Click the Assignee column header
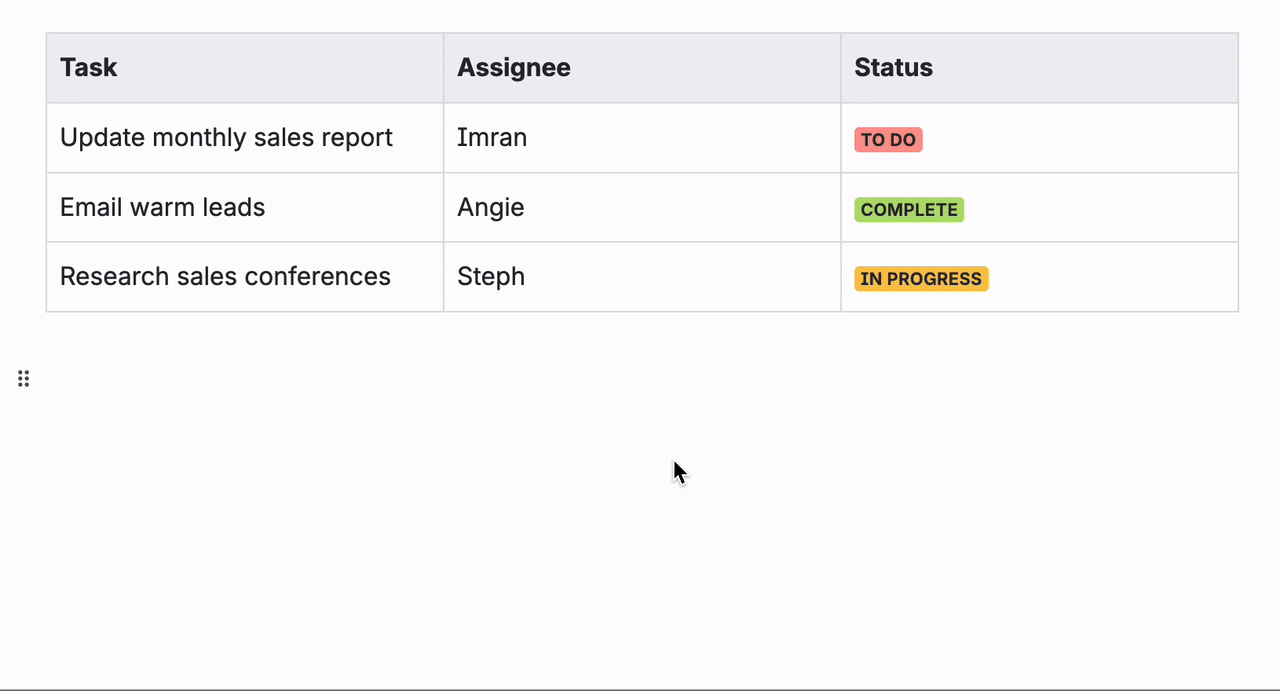 (x=514, y=67)
